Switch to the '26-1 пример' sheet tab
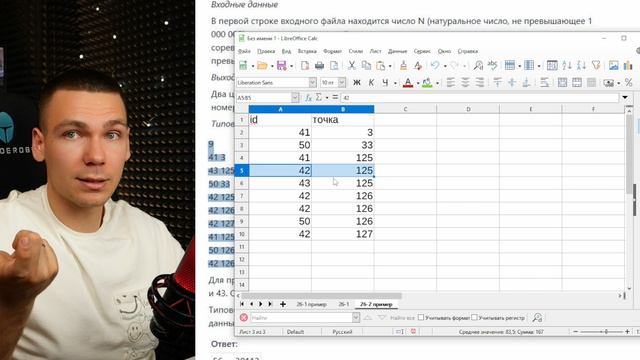 [311, 304]
